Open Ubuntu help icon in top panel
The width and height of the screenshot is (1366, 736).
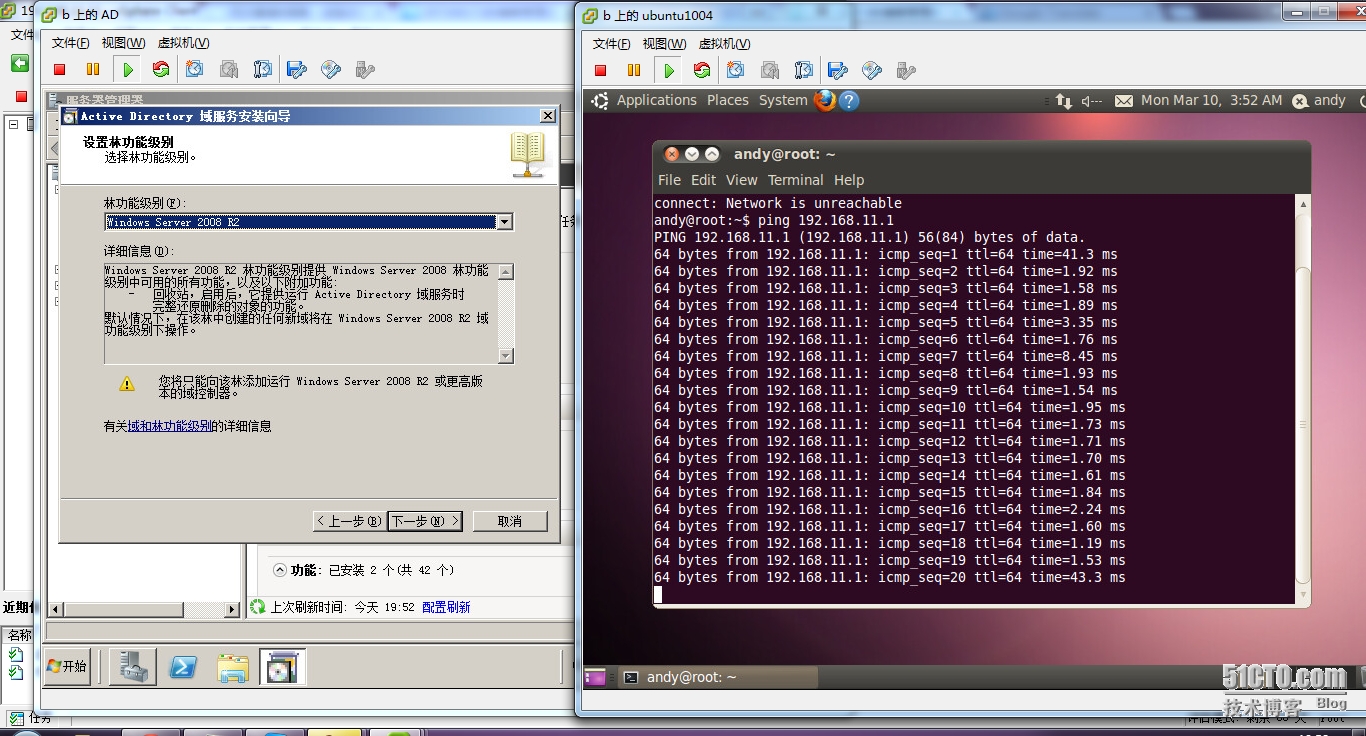point(849,101)
